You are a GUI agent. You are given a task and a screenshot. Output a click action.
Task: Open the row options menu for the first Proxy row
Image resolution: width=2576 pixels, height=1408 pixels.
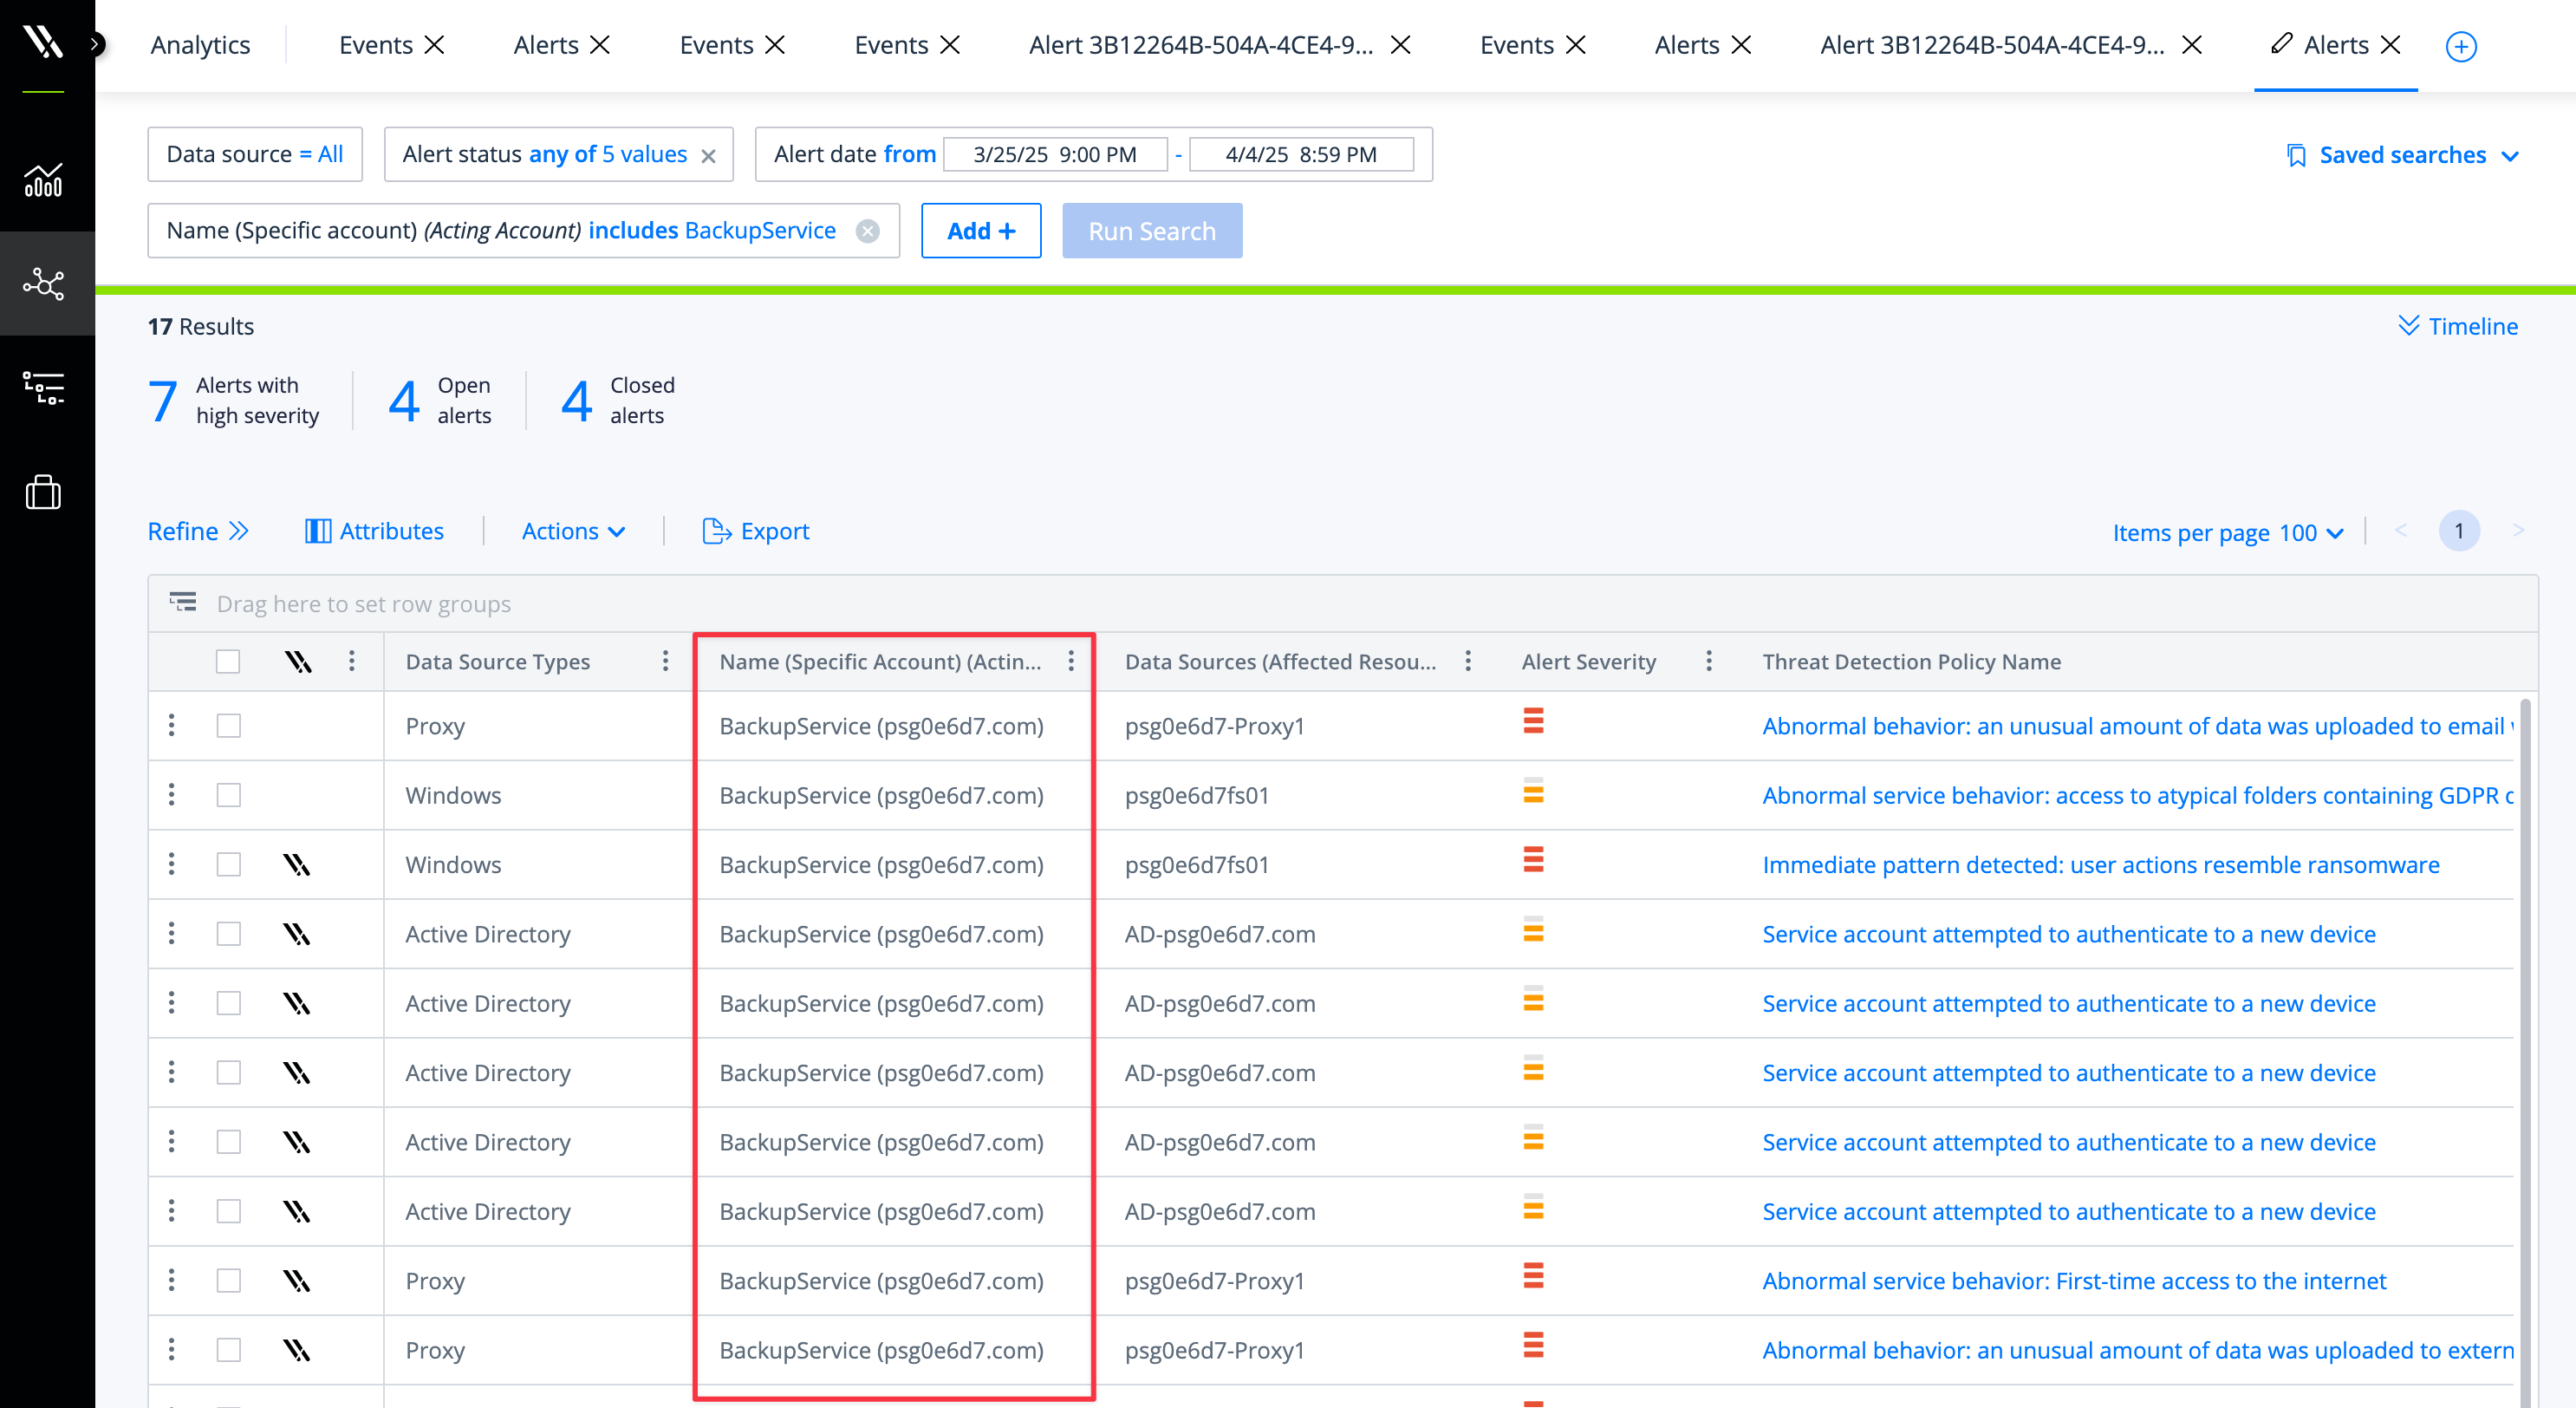171,726
